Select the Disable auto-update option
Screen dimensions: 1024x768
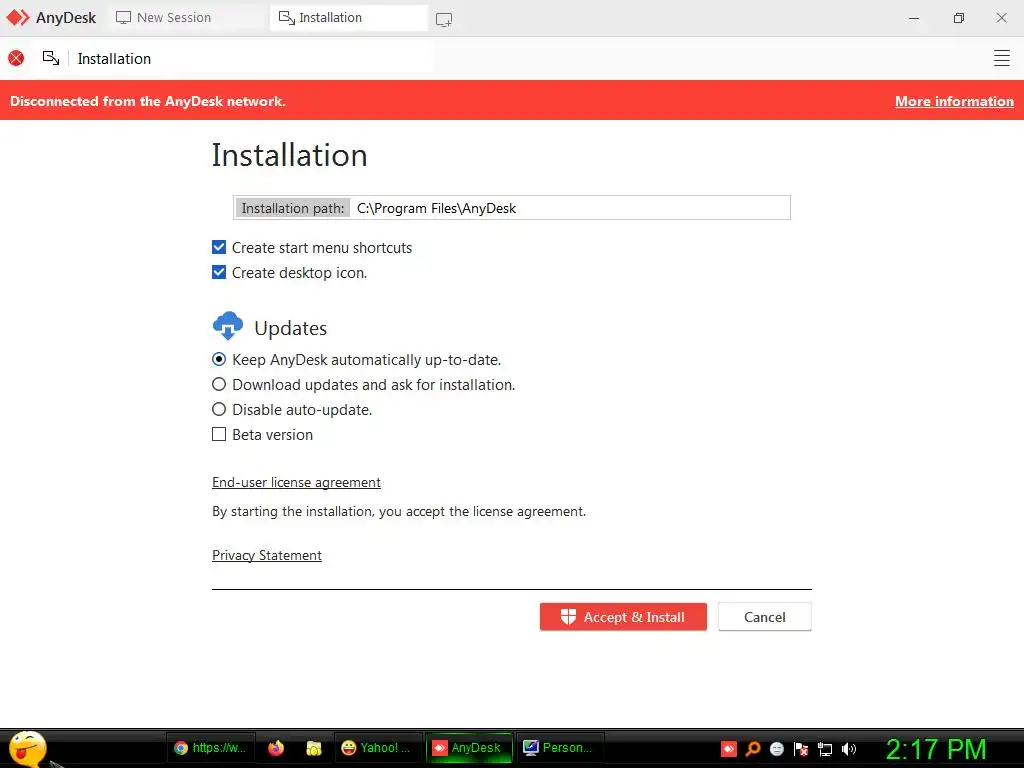pos(219,409)
